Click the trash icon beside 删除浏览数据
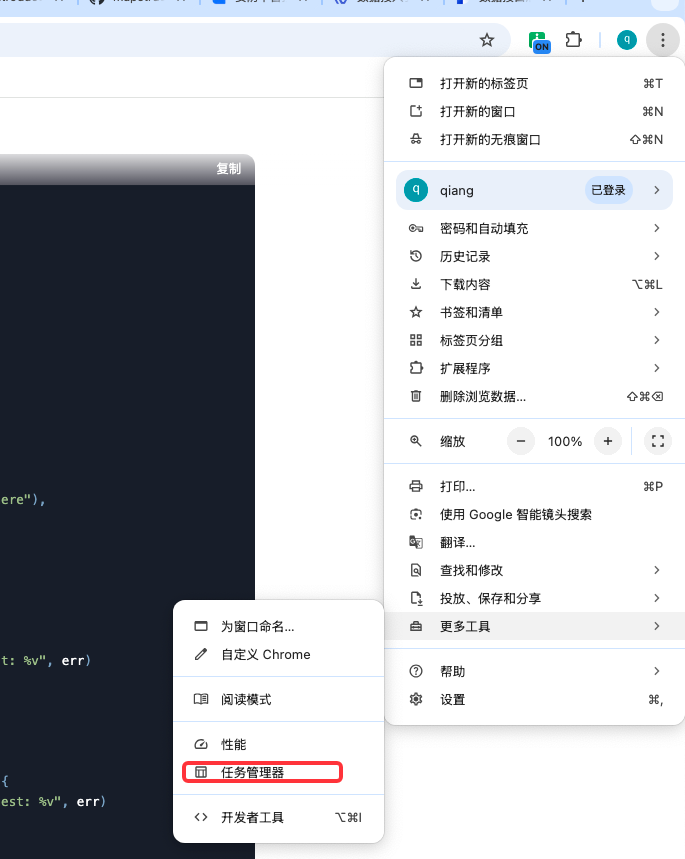Image resolution: width=685 pixels, height=859 pixels. (416, 396)
